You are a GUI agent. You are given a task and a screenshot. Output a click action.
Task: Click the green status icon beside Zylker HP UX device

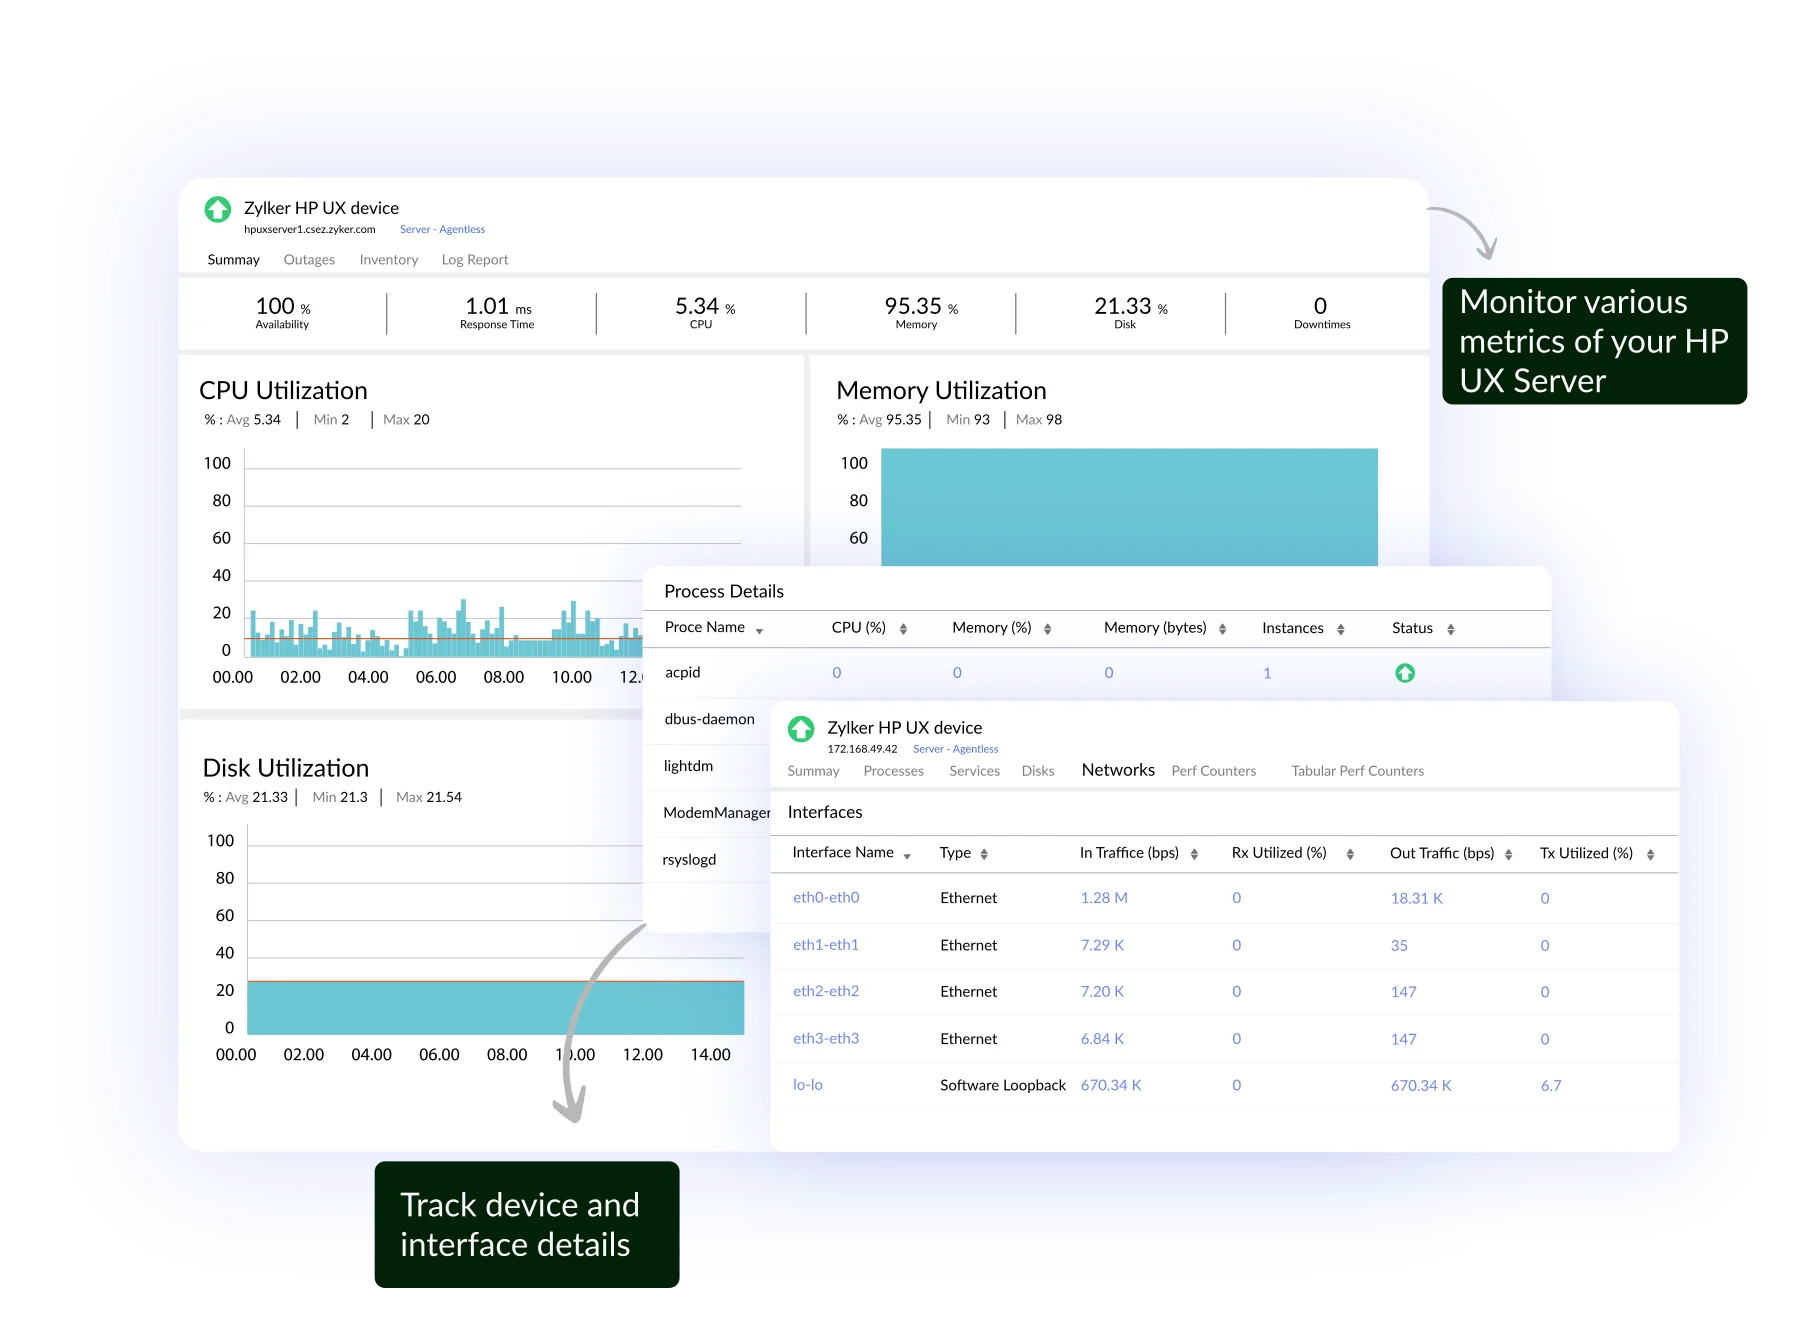[216, 209]
